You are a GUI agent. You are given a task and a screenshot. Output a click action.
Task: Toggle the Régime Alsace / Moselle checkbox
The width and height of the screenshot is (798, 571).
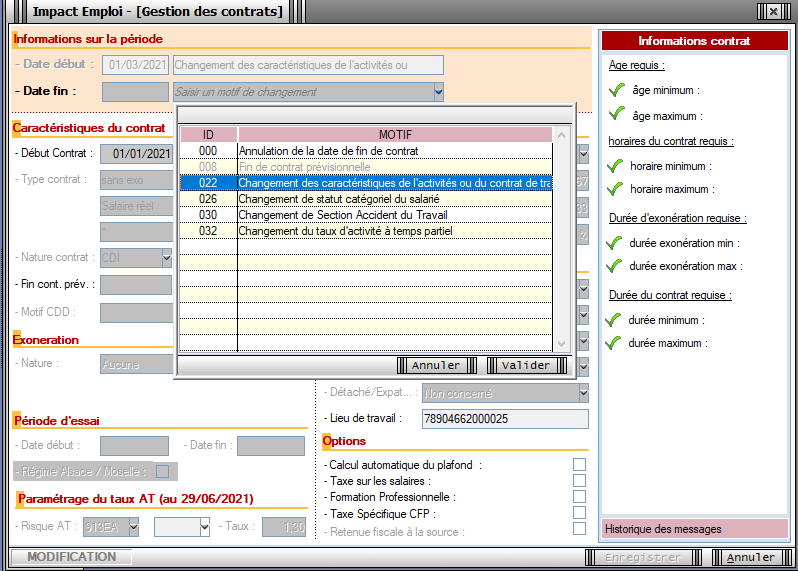(162, 471)
